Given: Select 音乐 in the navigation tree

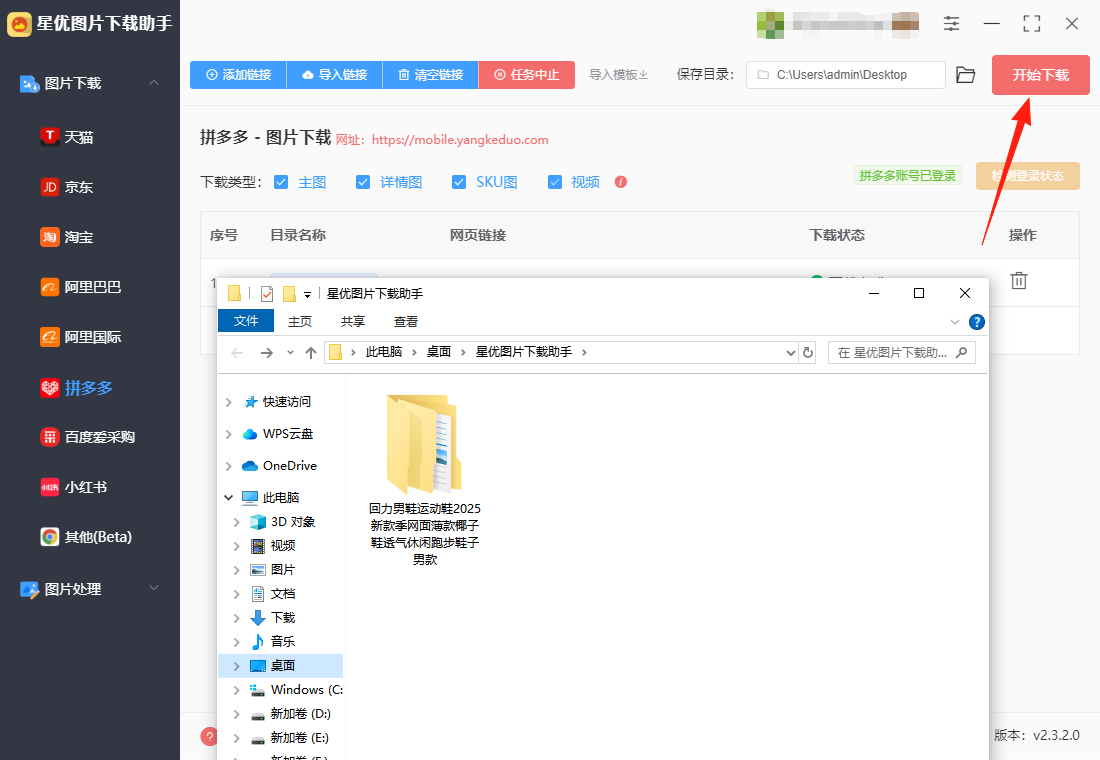Looking at the screenshot, I should click(x=282, y=641).
